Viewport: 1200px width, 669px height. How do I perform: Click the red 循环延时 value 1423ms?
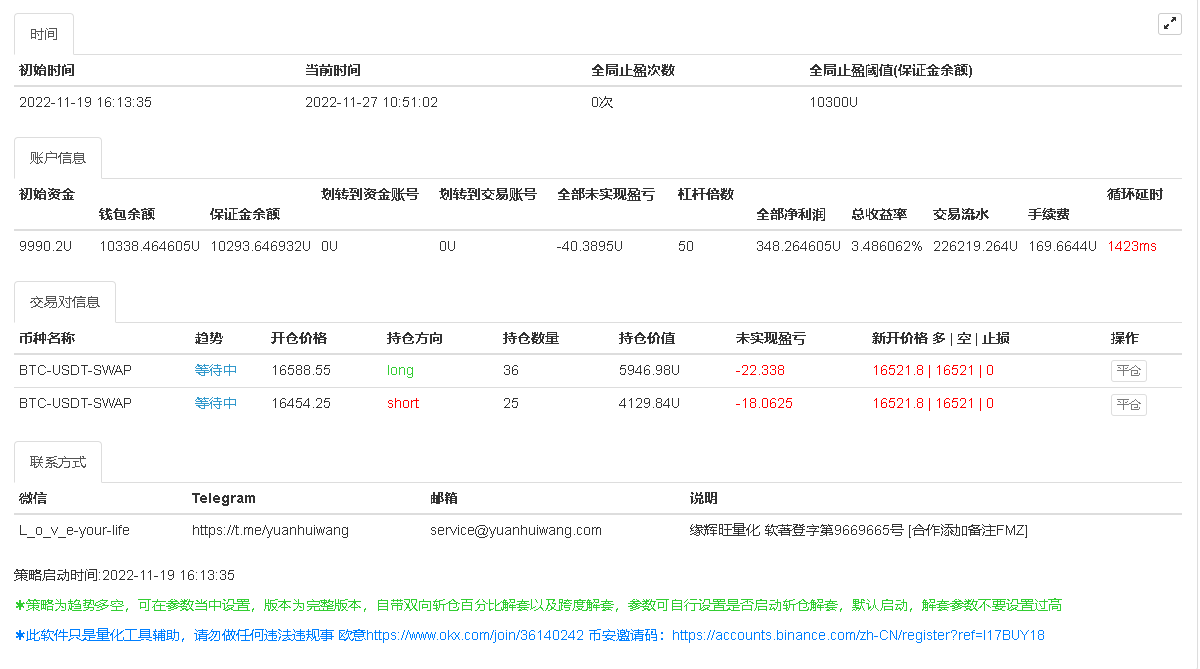pyautogui.click(x=1130, y=245)
